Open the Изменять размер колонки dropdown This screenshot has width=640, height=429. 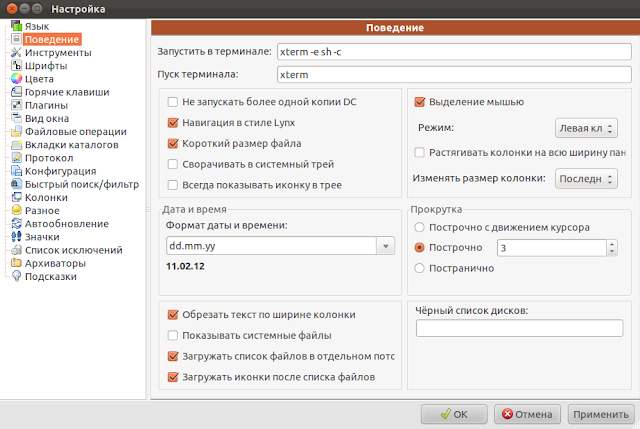click(x=586, y=179)
